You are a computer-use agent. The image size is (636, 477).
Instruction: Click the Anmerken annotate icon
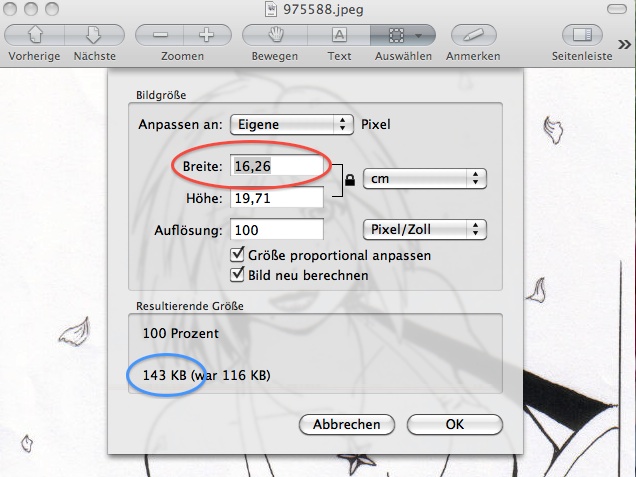click(473, 34)
